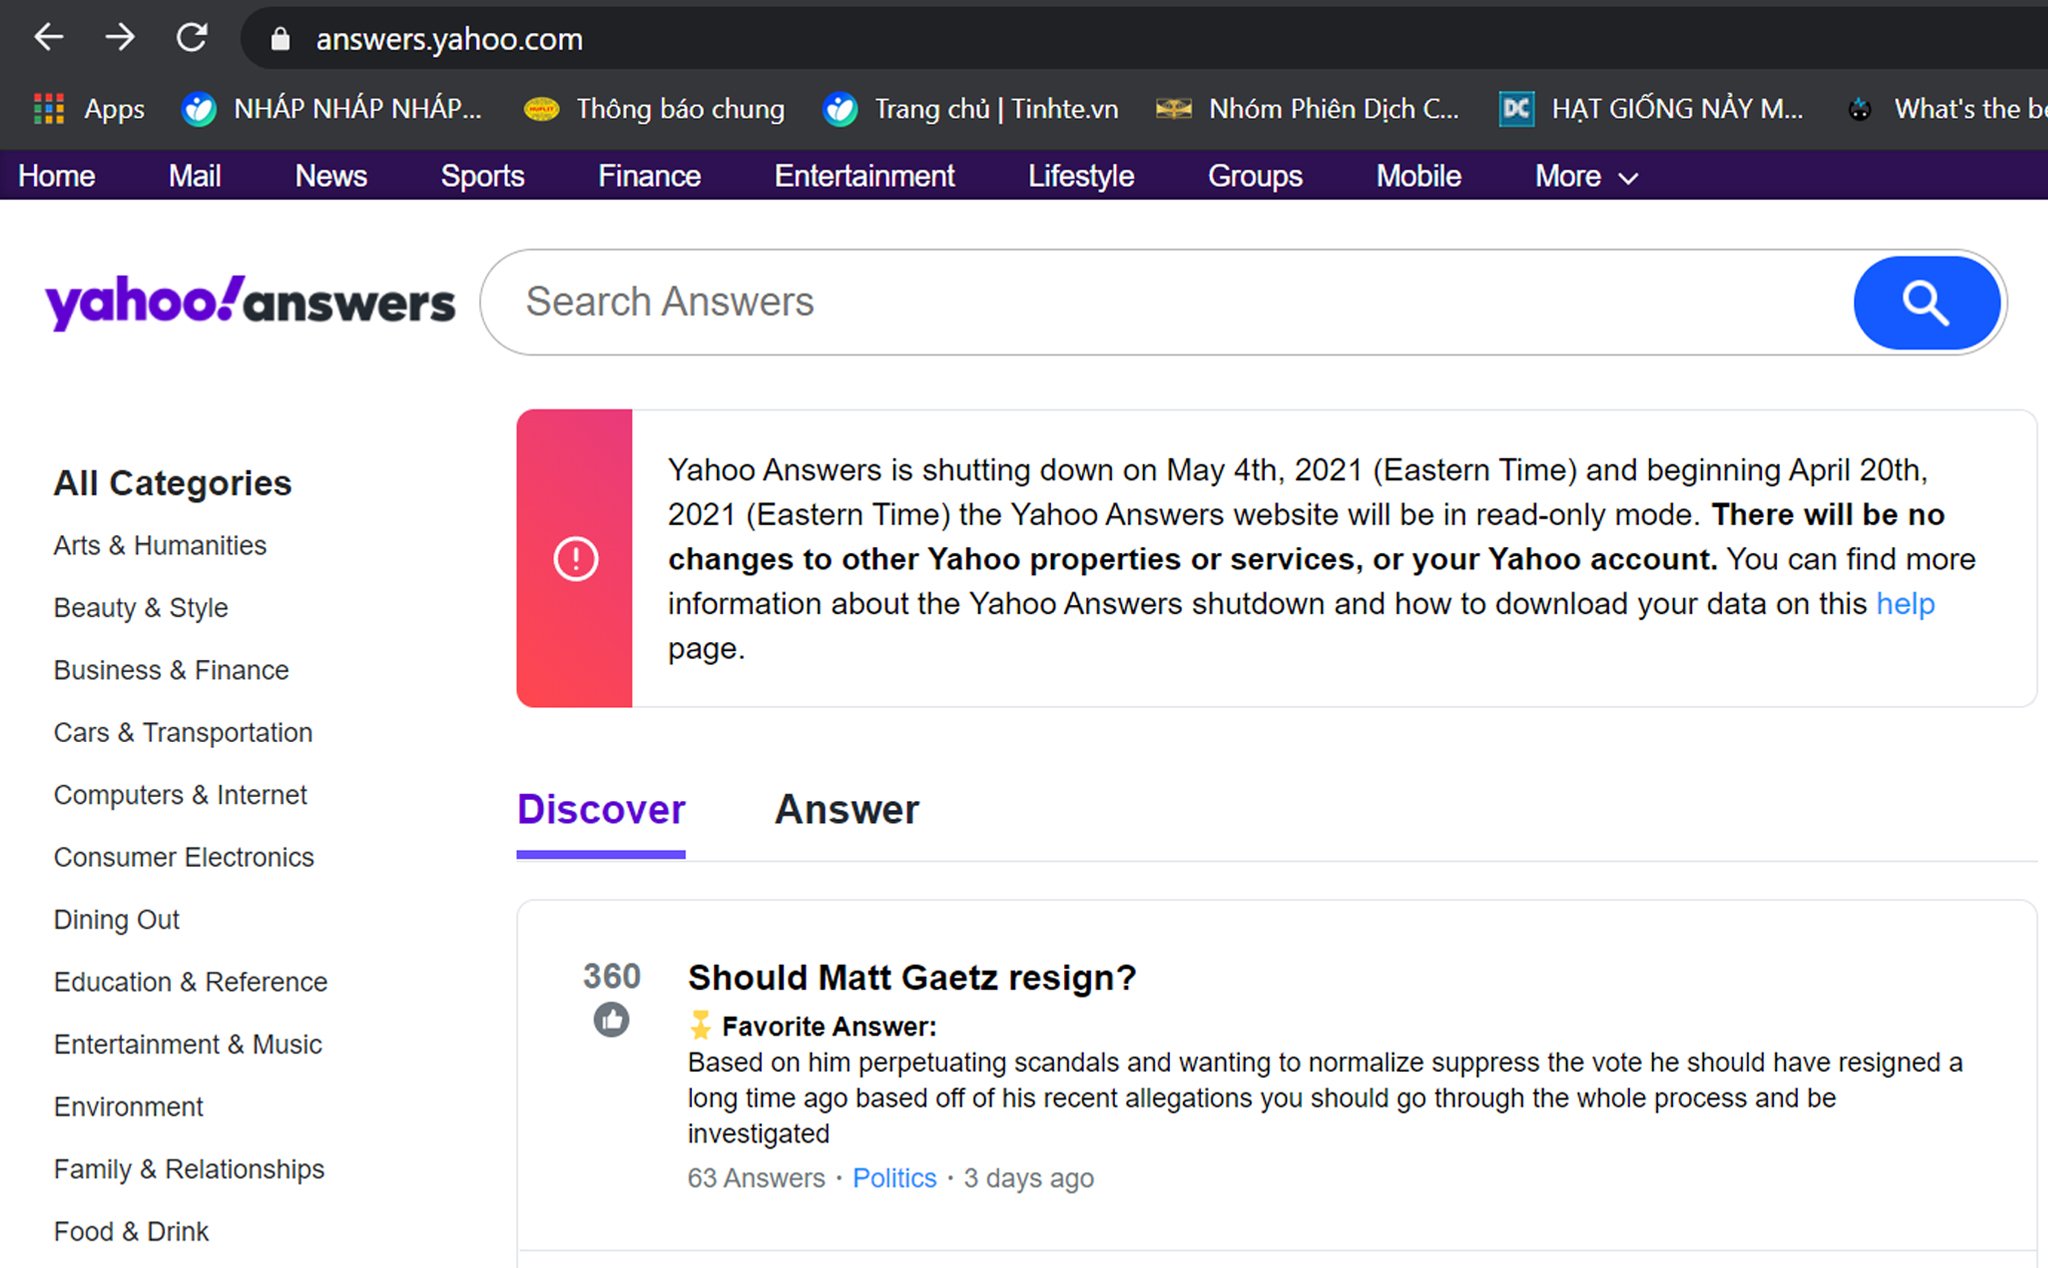Click the site security lock icon
Viewport: 2048px width, 1268px height.
(x=281, y=39)
